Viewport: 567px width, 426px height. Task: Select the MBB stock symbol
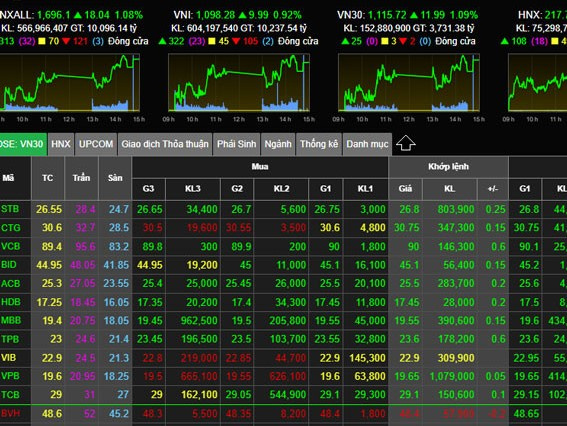11,320
